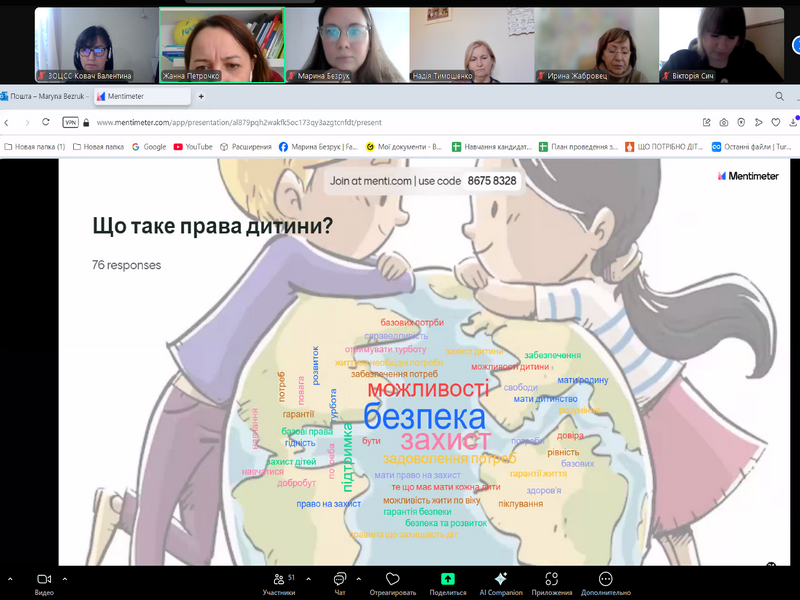Viewport: 800px width, 600px height.
Task: Switch to the Пошта – Maryna Bezruk tab
Action: point(45,96)
